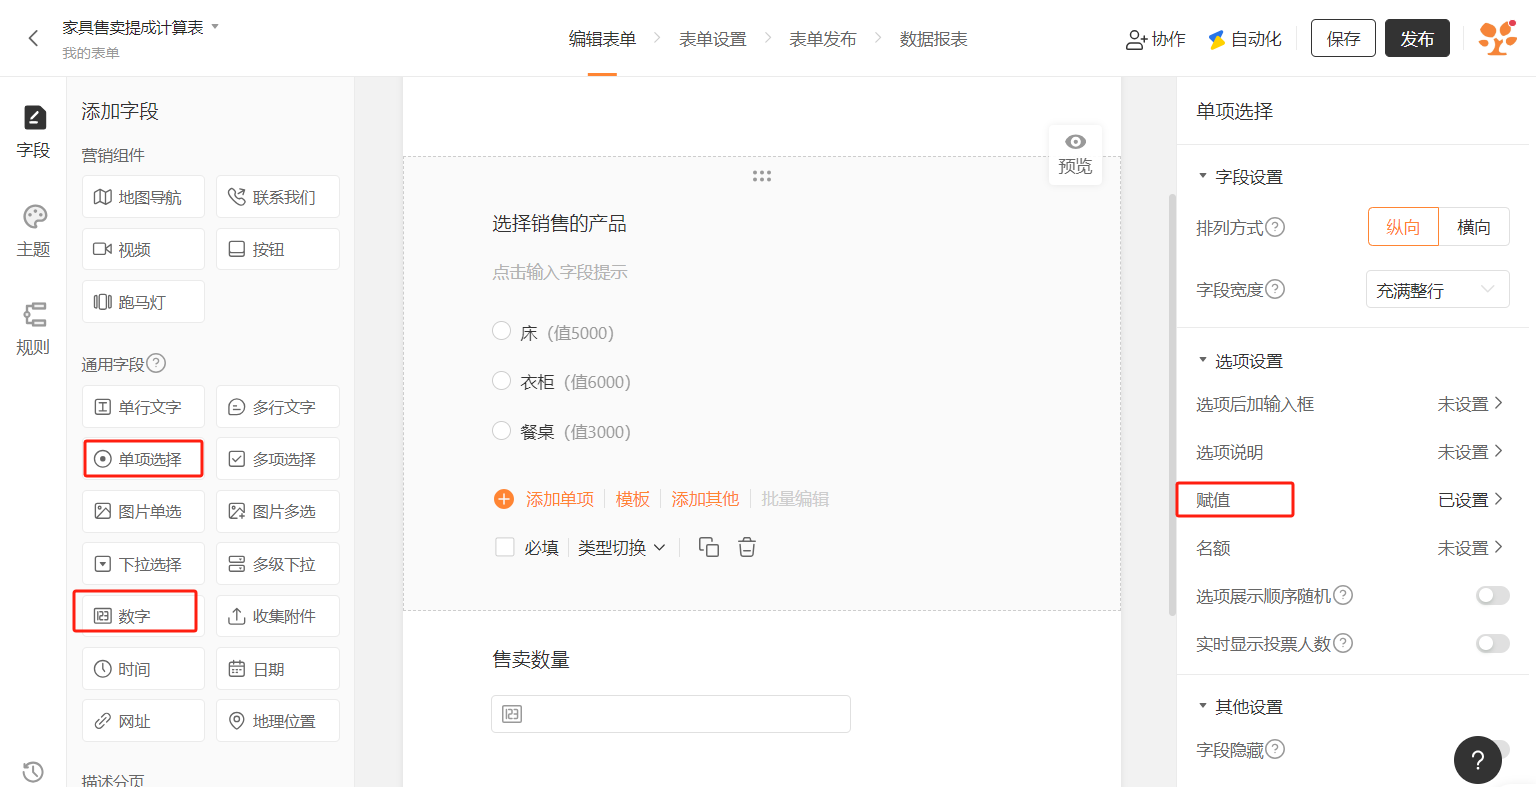Add a 数字 field

143,616
